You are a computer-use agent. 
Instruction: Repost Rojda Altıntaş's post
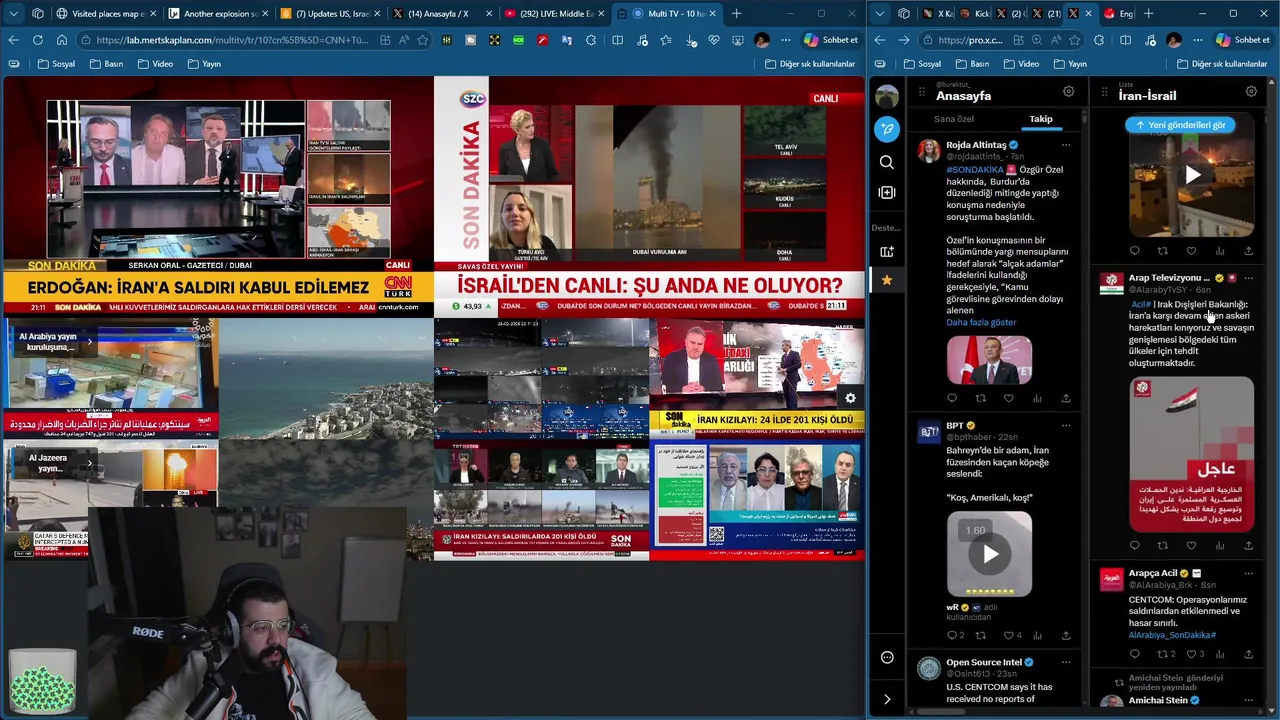pos(980,398)
